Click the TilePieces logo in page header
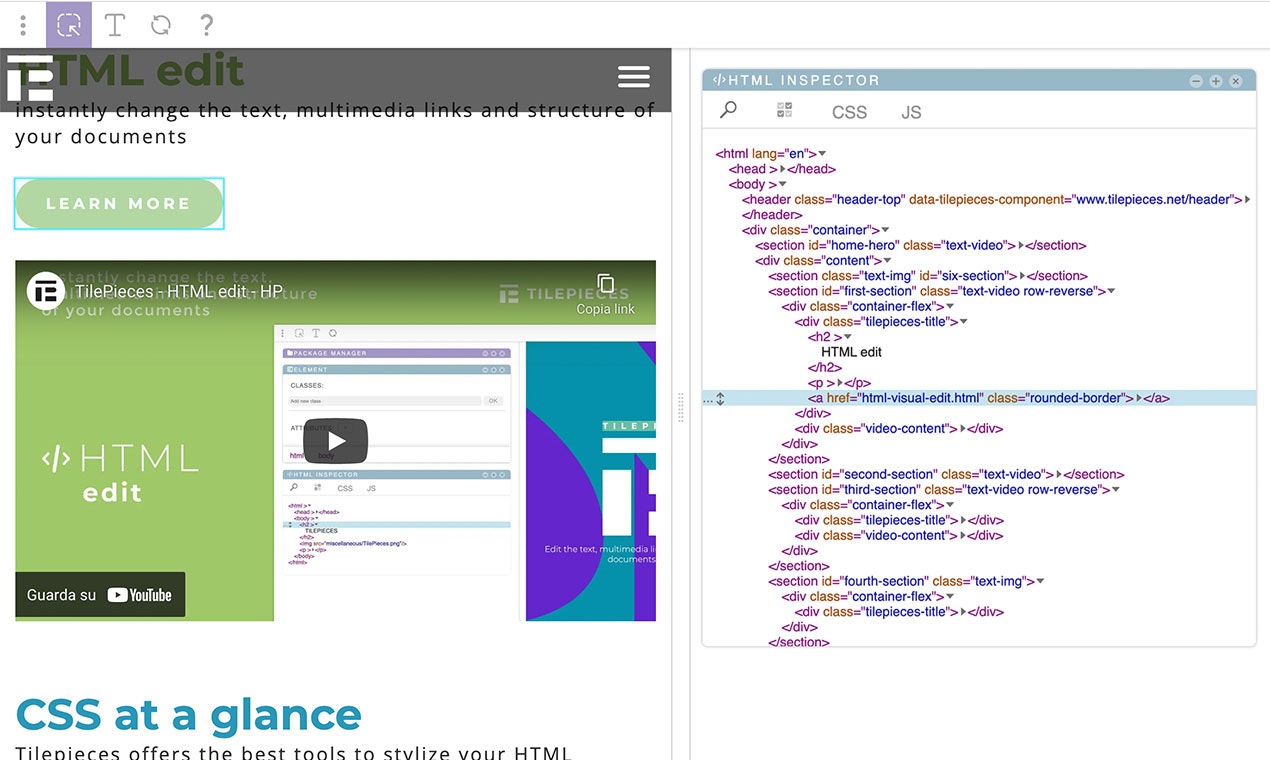The height and width of the screenshot is (760, 1270). (30, 78)
